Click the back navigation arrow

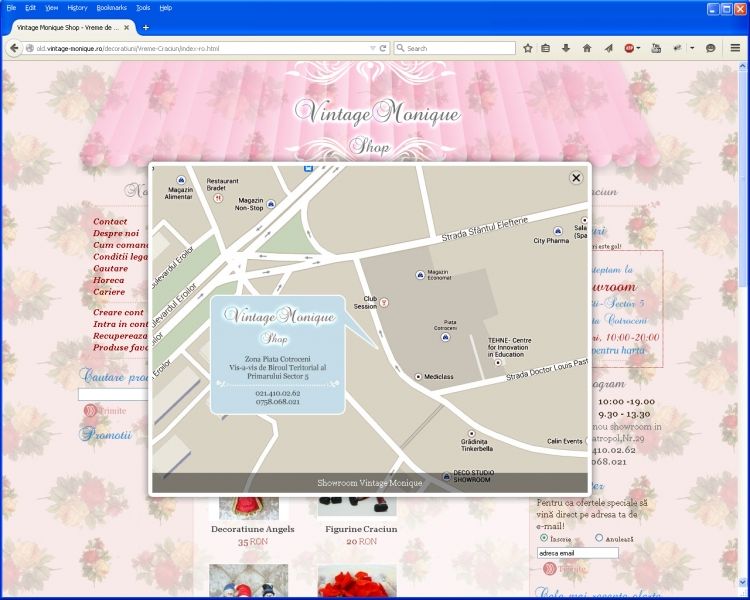14,48
